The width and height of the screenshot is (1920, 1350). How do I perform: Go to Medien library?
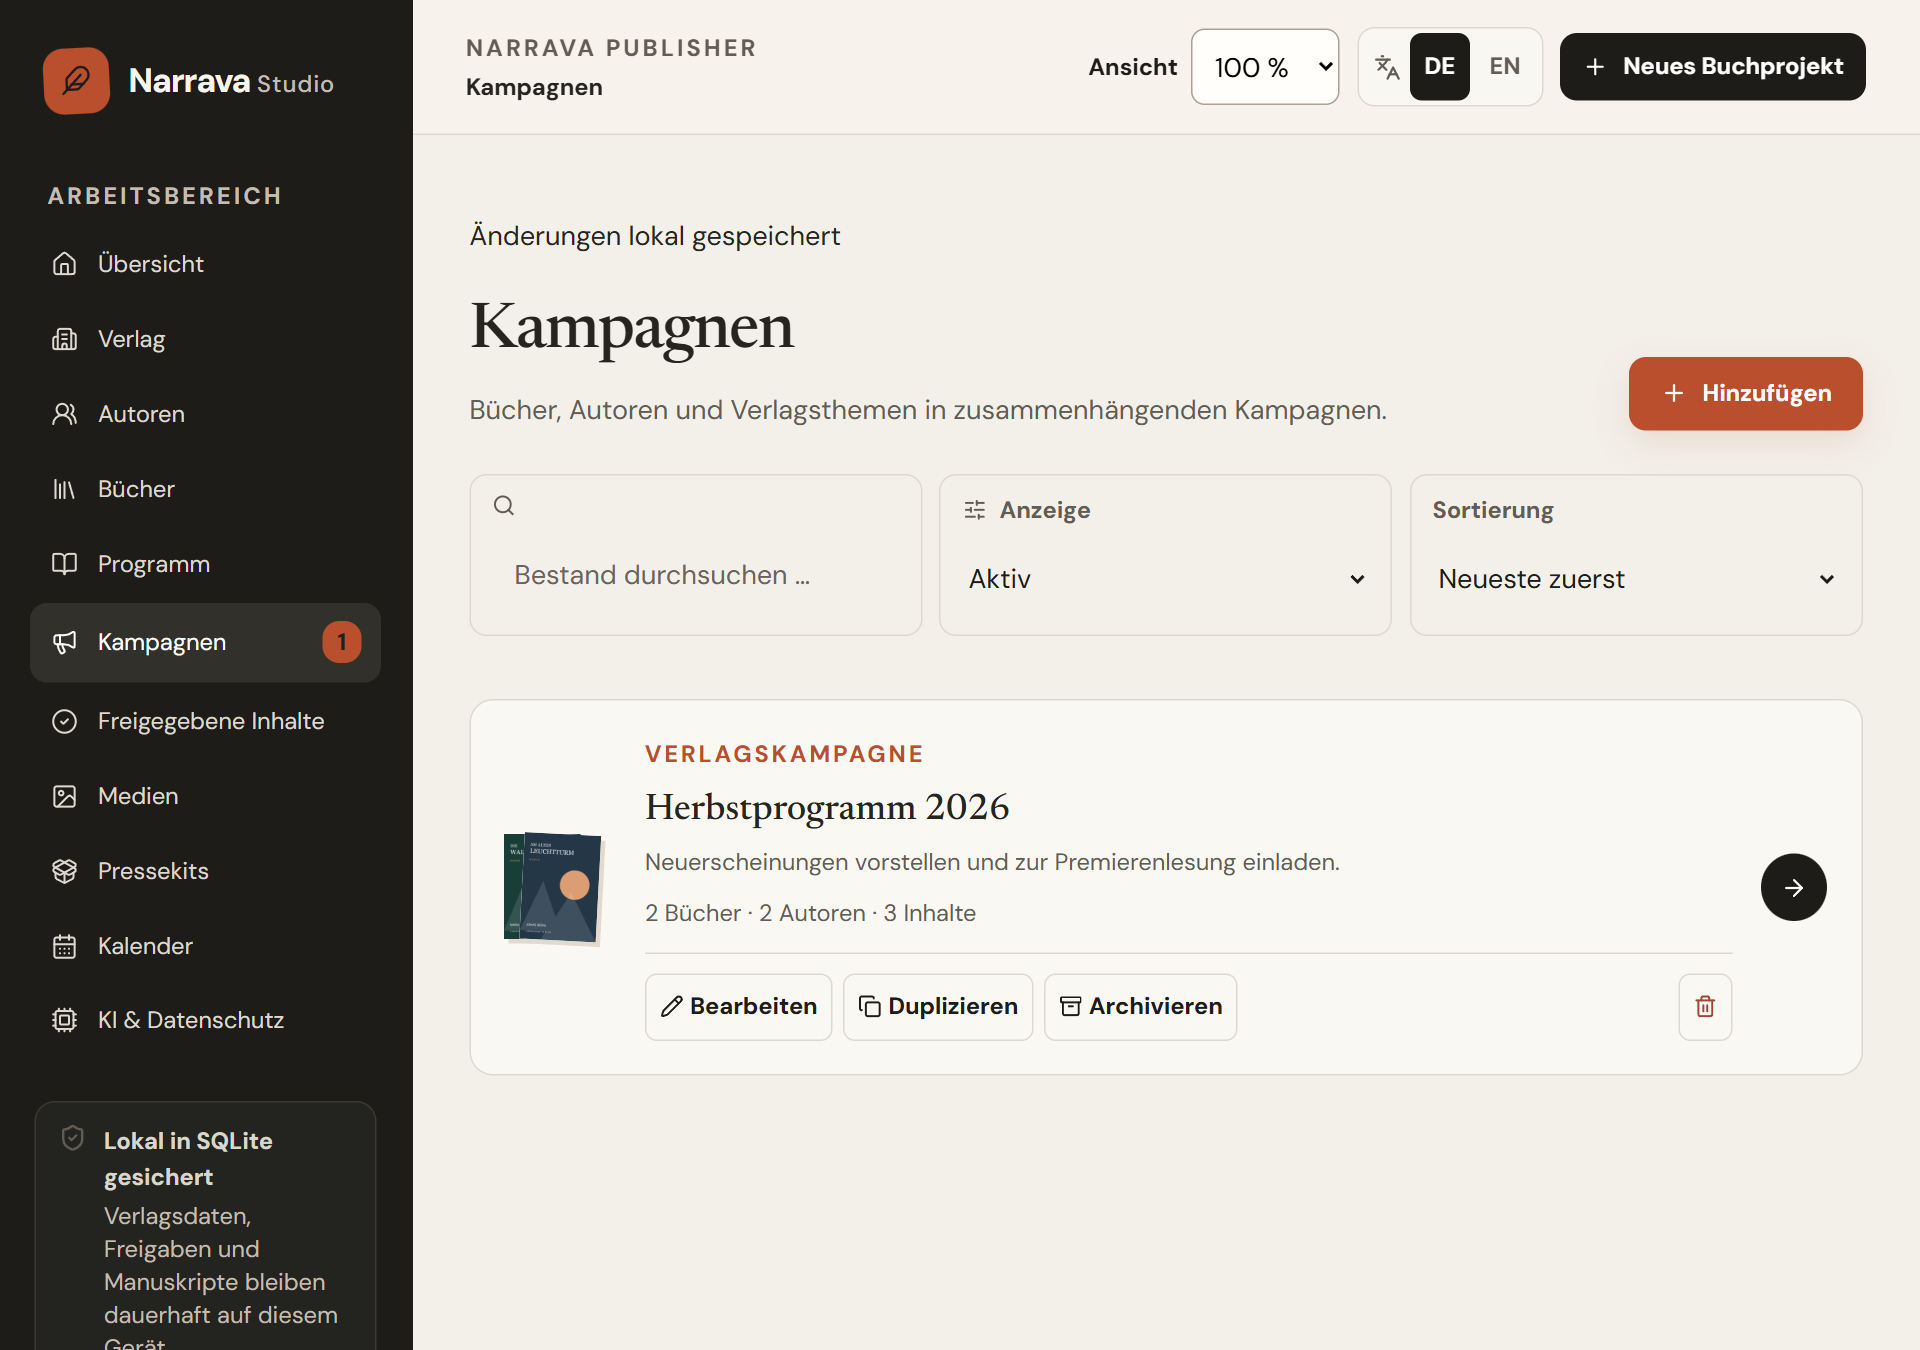pos(205,796)
